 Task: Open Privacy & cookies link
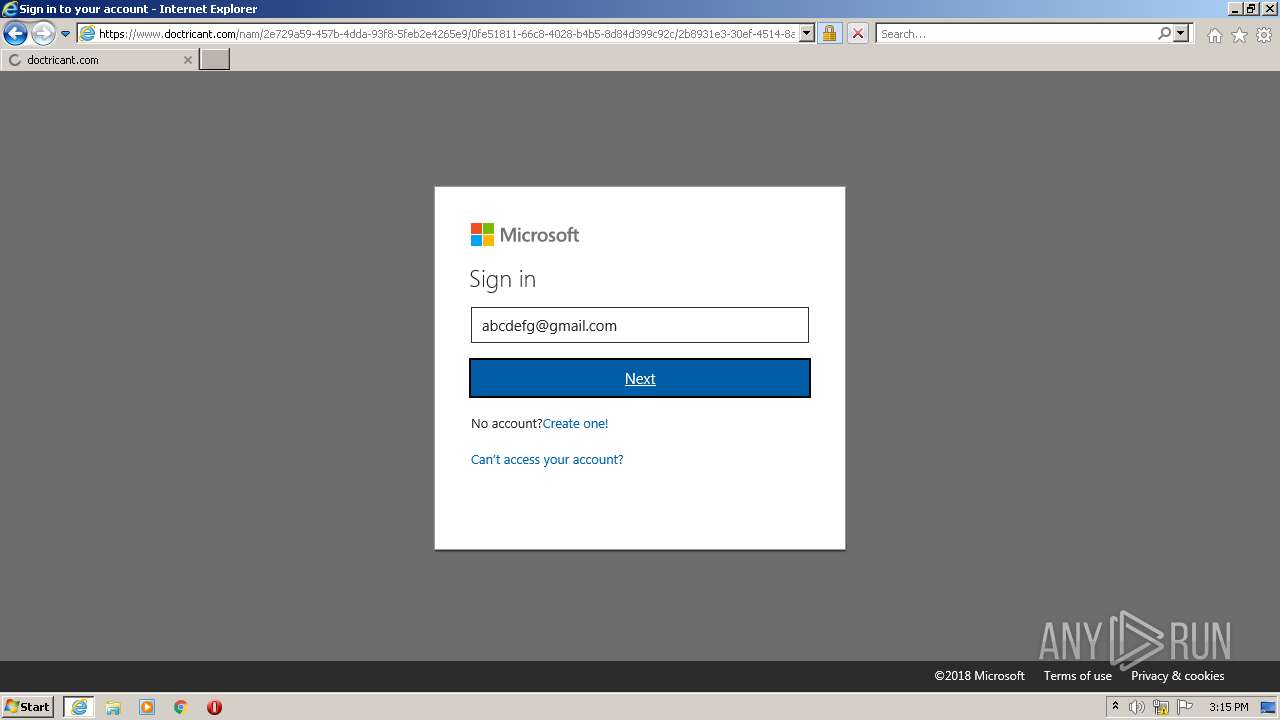pos(1178,676)
